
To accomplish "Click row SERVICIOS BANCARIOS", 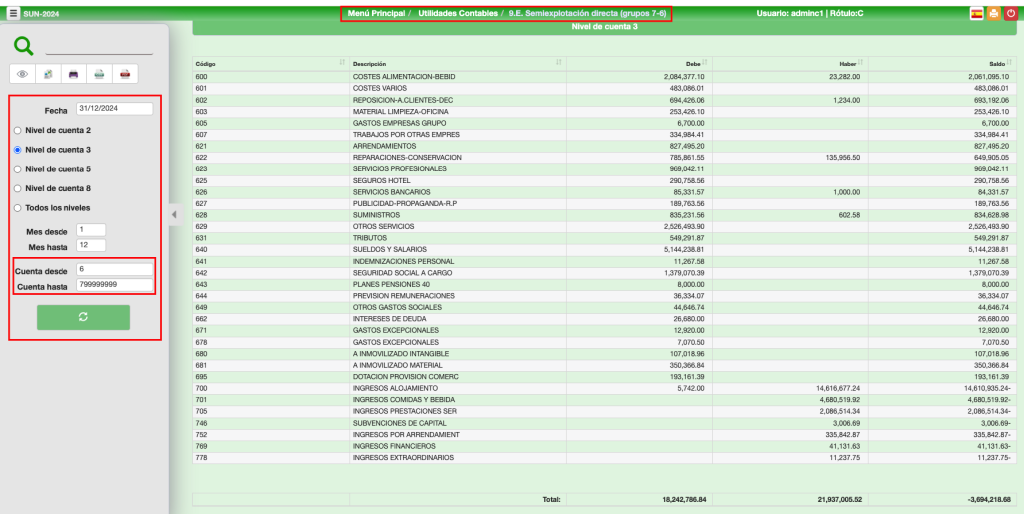I will [605, 192].
